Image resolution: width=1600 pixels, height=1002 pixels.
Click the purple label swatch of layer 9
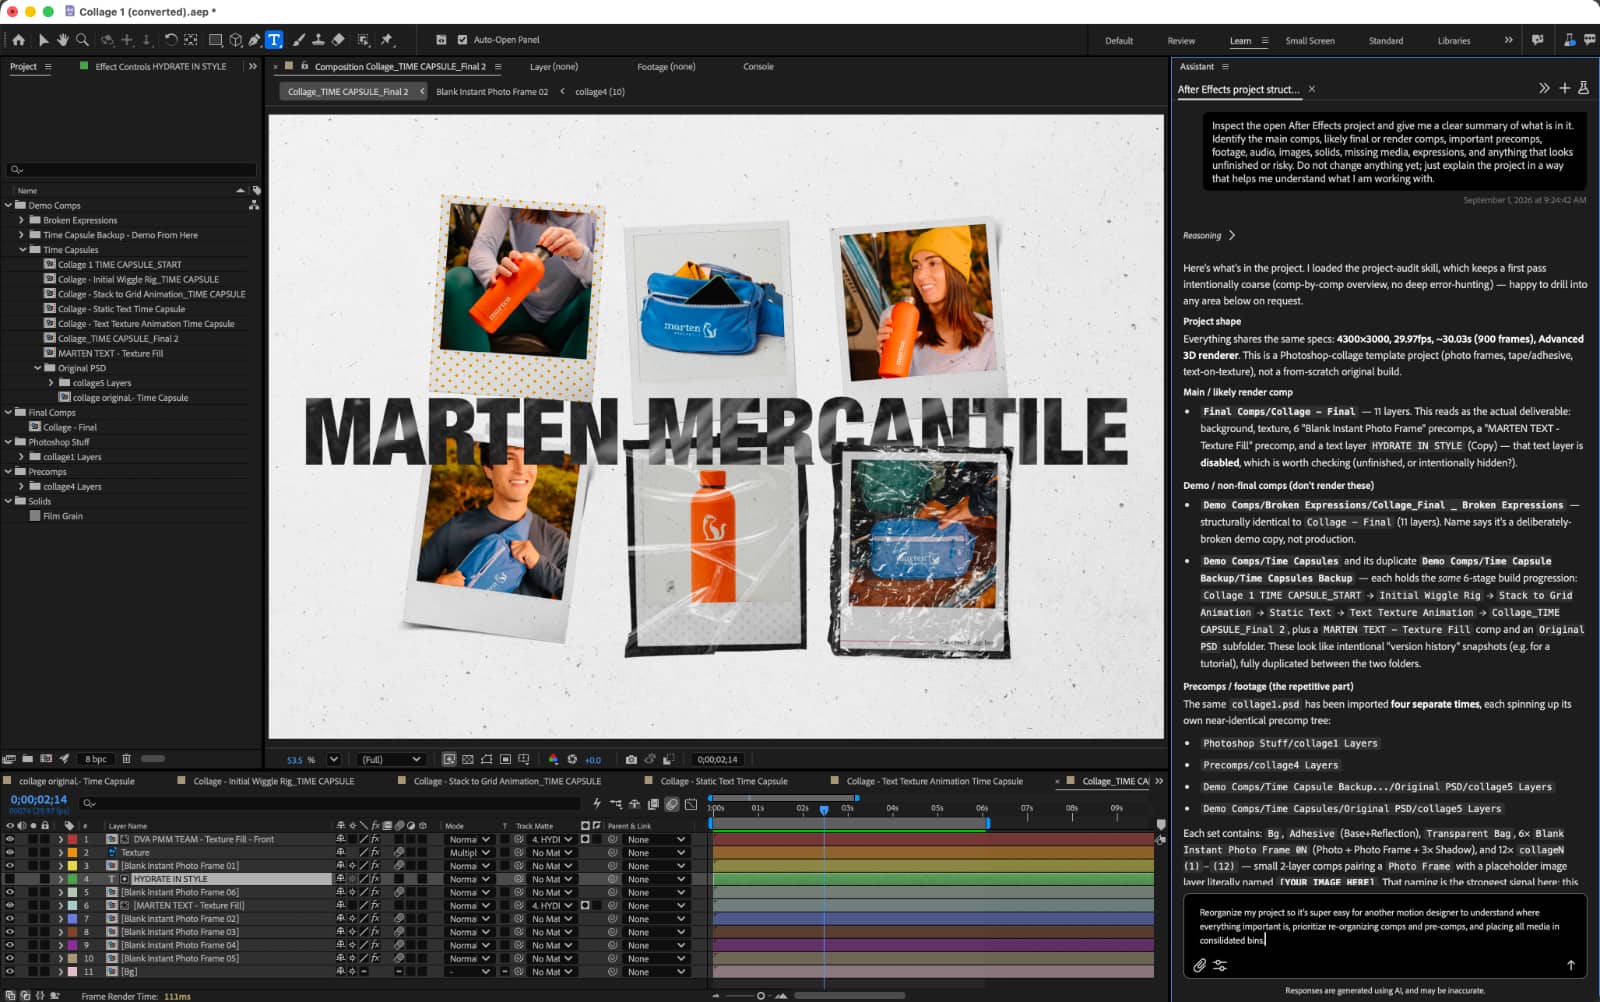(x=72, y=945)
